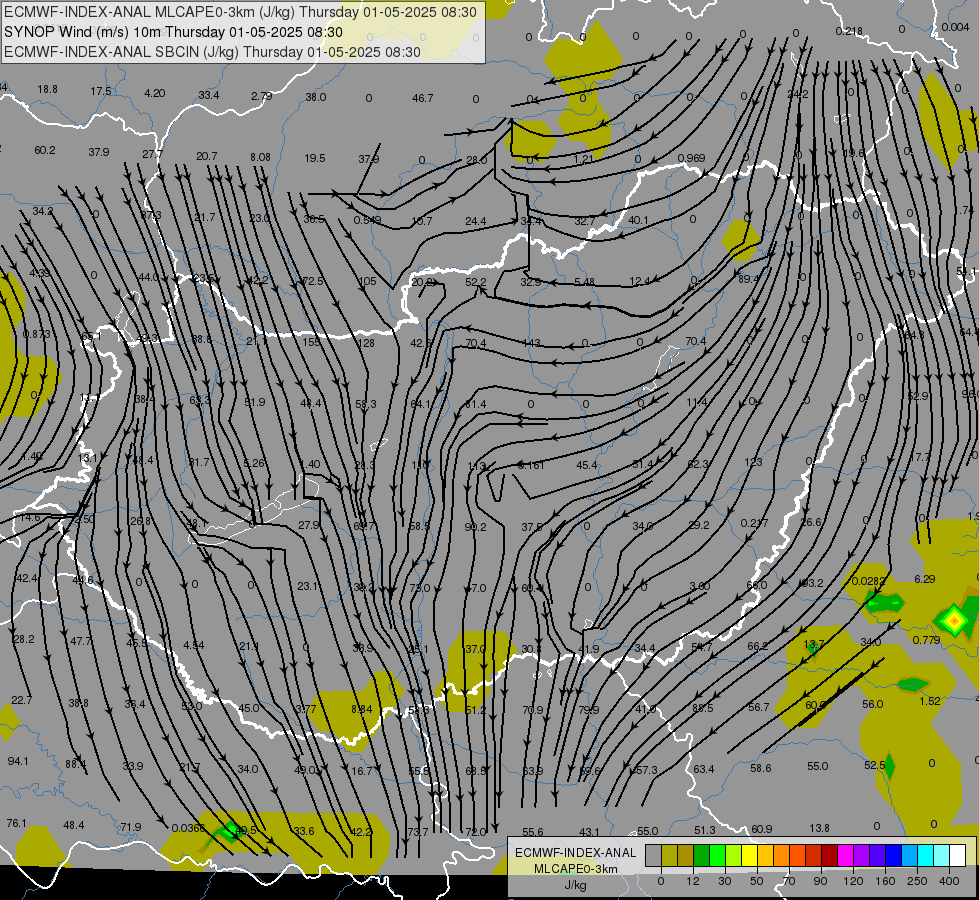Viewport: 979px width, 900px height.
Task: Click the map value 5.48
Action: coord(584,282)
